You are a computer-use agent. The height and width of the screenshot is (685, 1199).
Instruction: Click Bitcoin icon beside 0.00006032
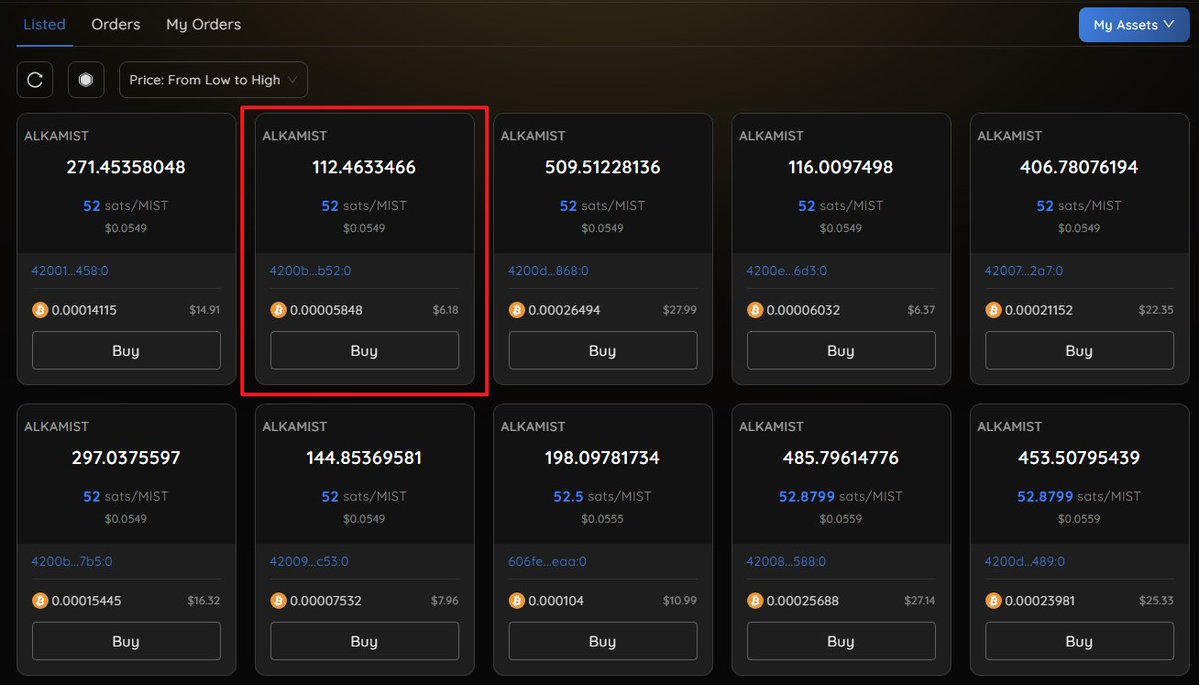755,310
